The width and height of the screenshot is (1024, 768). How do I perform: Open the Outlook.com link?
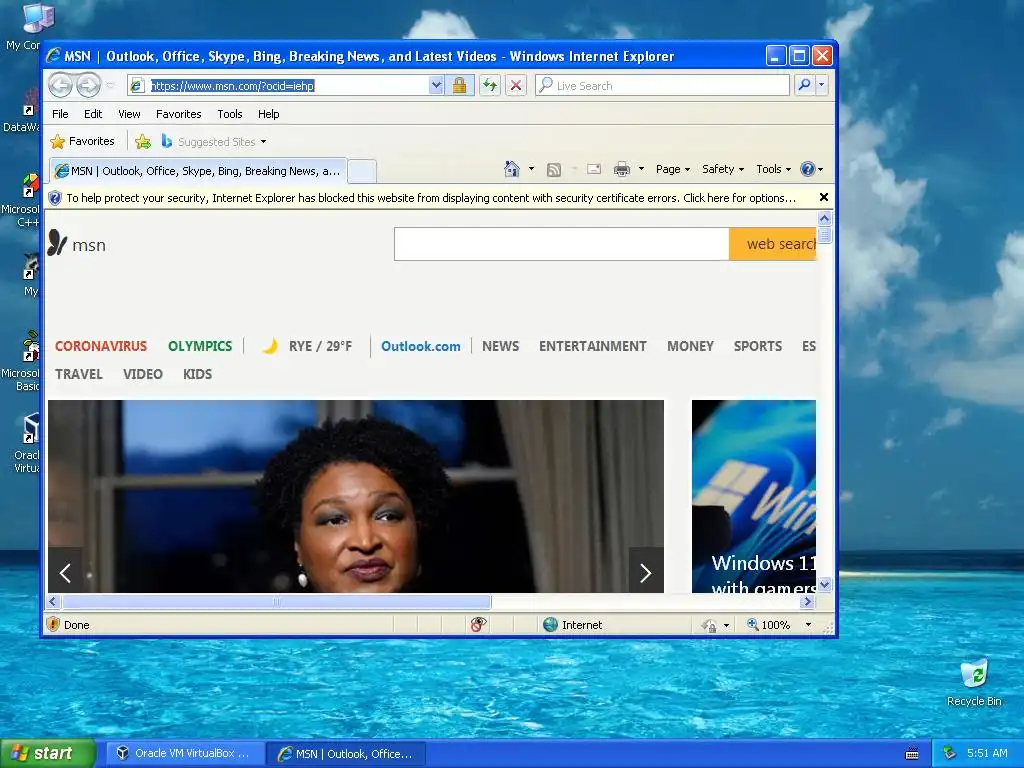click(x=421, y=346)
